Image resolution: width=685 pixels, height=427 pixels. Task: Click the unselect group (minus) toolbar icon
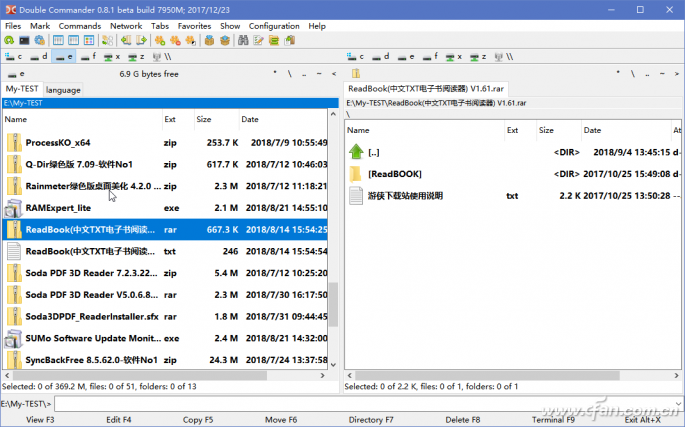(x=175, y=41)
